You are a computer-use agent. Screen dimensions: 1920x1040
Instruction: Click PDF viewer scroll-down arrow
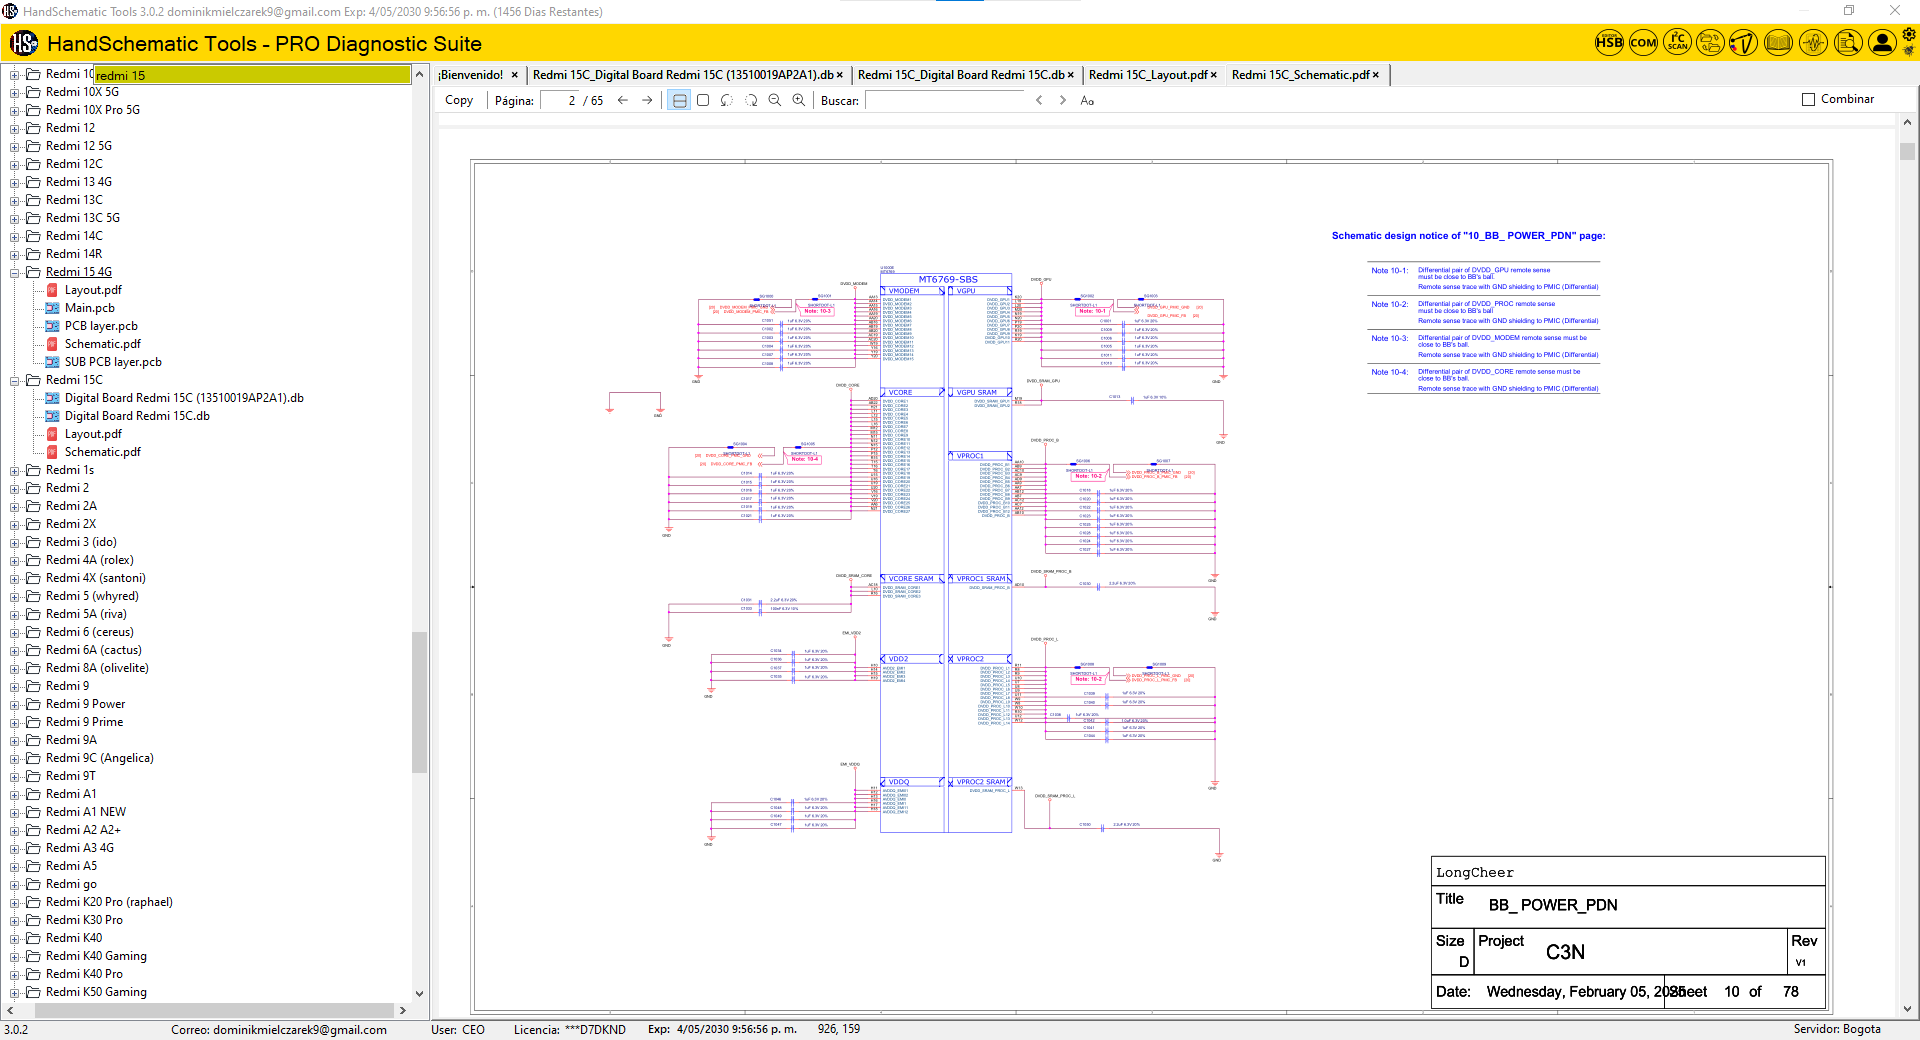(1907, 1009)
